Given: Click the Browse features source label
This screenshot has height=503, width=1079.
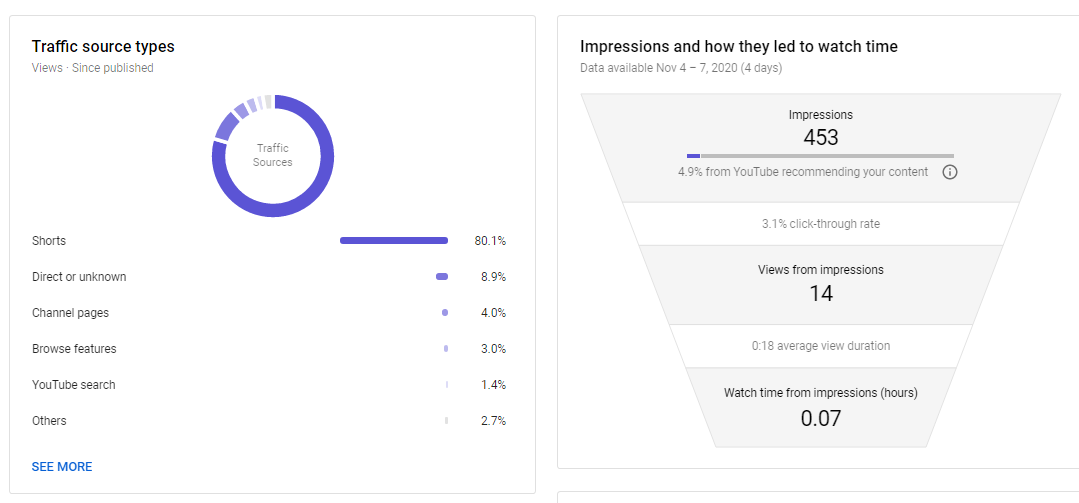Looking at the screenshot, I should 74,349.
